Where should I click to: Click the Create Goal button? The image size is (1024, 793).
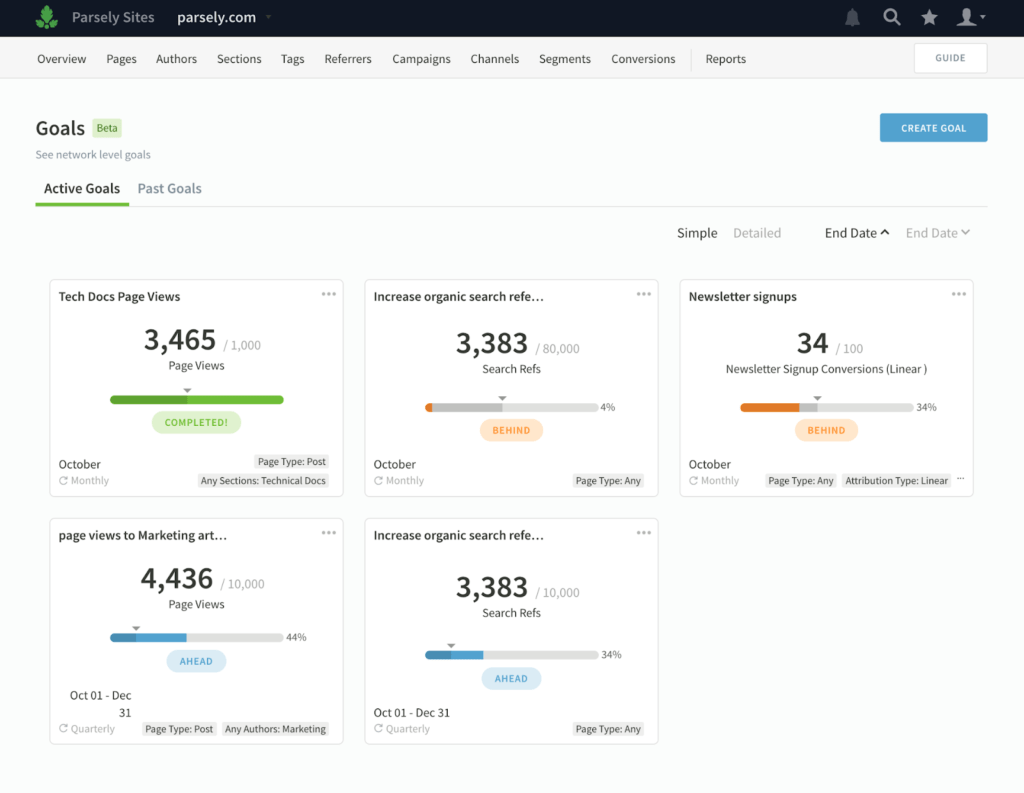coord(933,128)
